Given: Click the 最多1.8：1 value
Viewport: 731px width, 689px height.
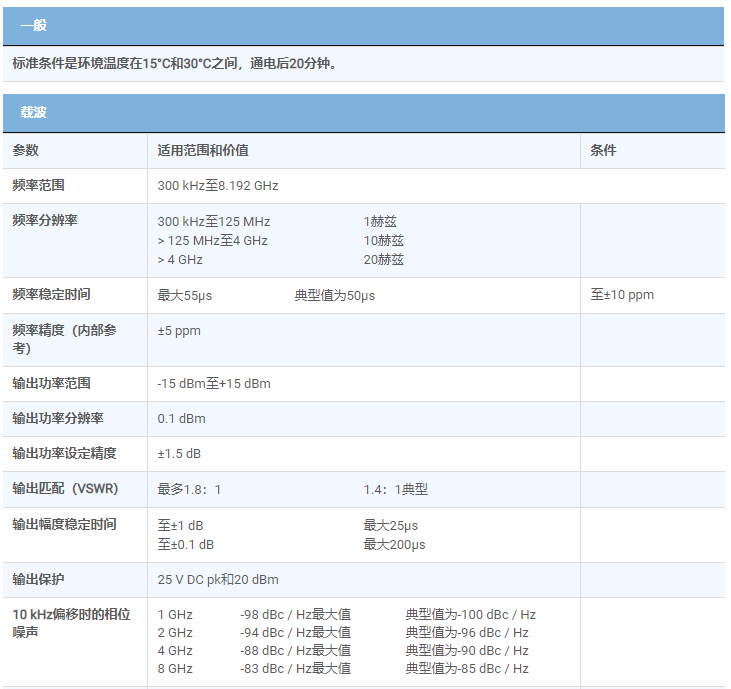Looking at the screenshot, I should click(x=189, y=489).
